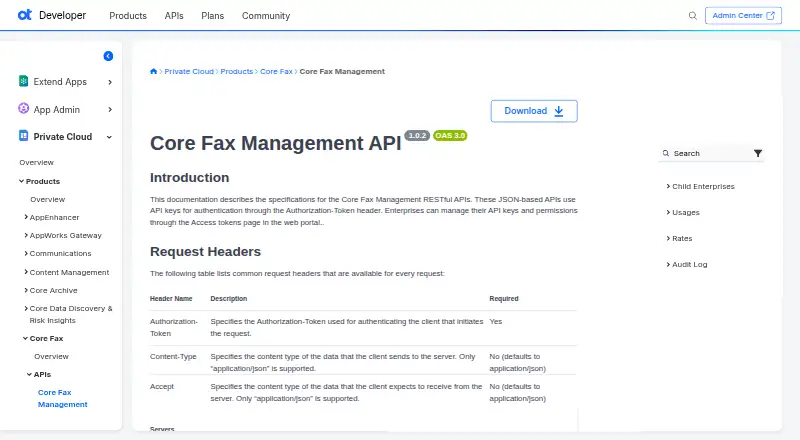Click the Extend Apps green icon

pos(23,81)
